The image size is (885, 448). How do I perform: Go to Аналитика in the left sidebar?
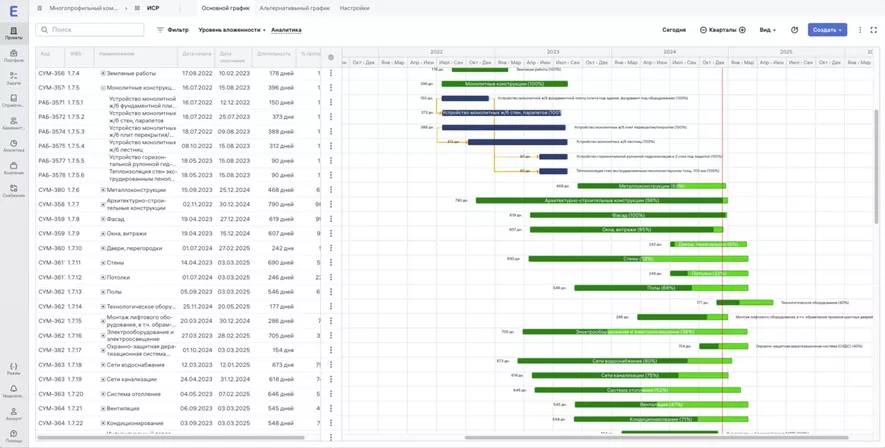click(x=13, y=145)
